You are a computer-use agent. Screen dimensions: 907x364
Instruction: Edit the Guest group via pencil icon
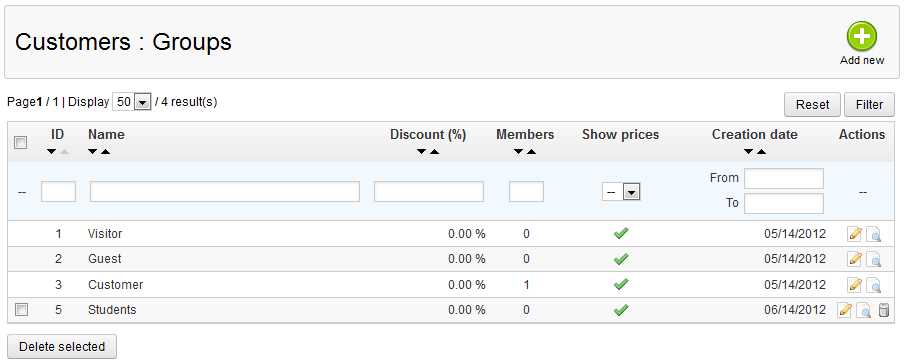point(854,259)
